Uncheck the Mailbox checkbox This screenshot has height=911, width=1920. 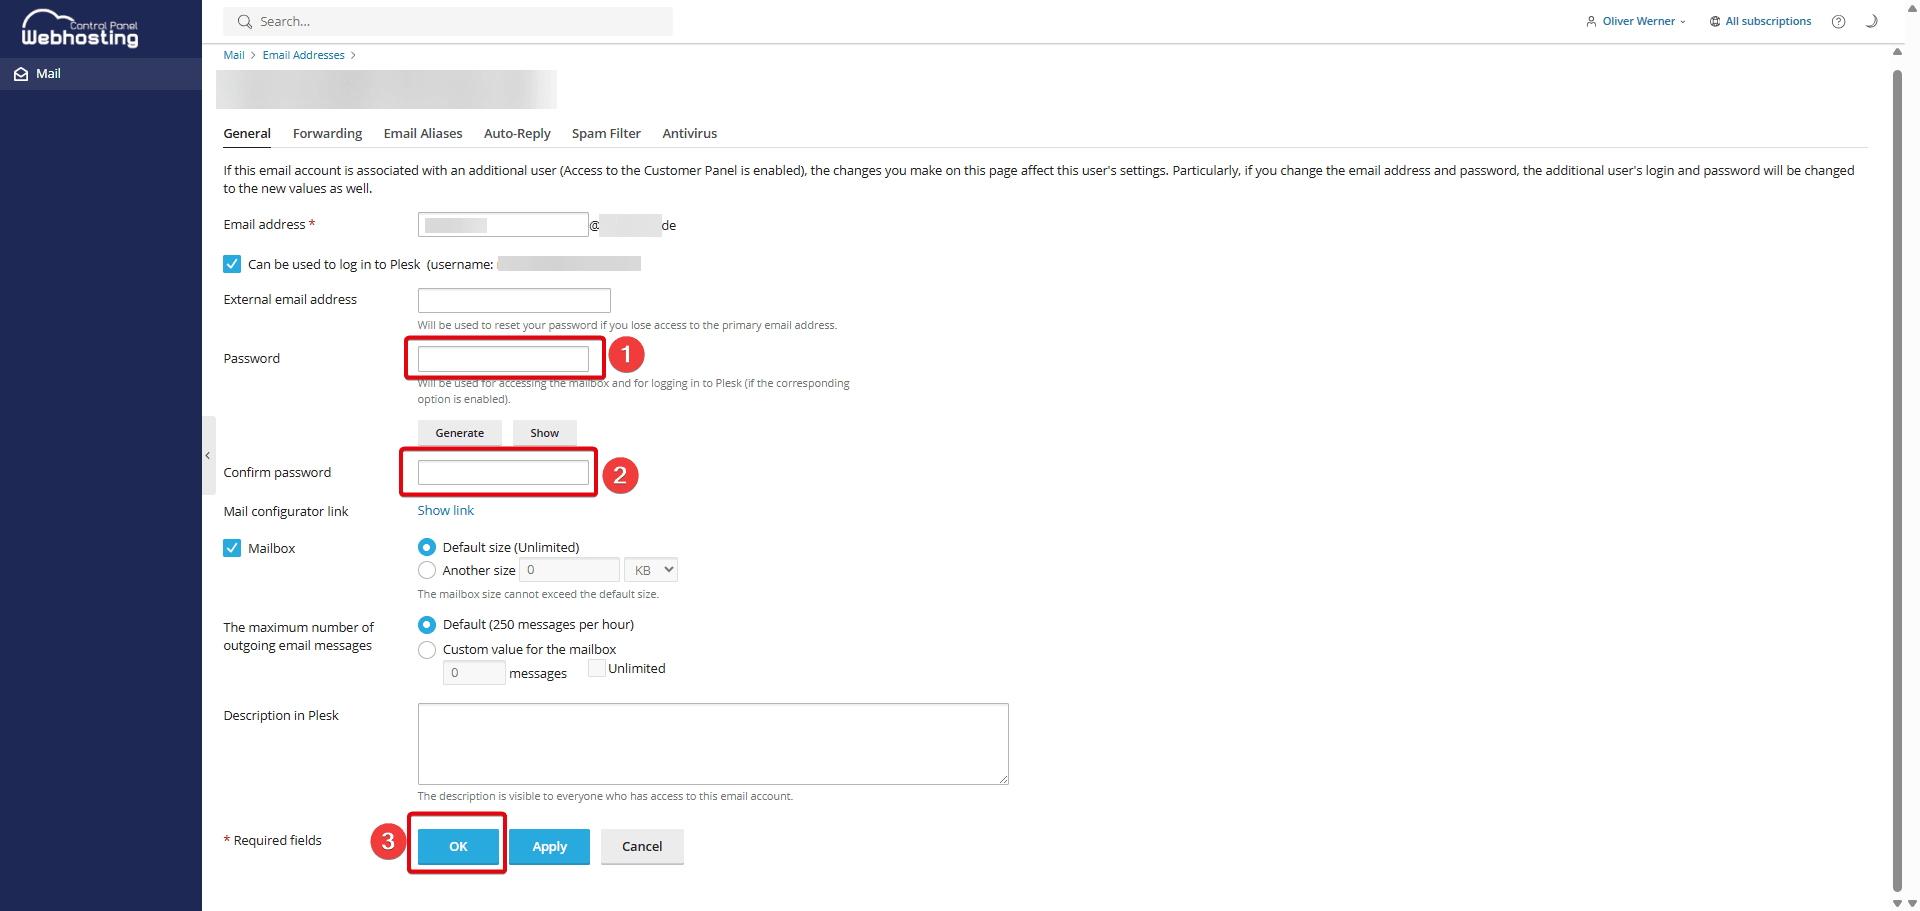(231, 548)
